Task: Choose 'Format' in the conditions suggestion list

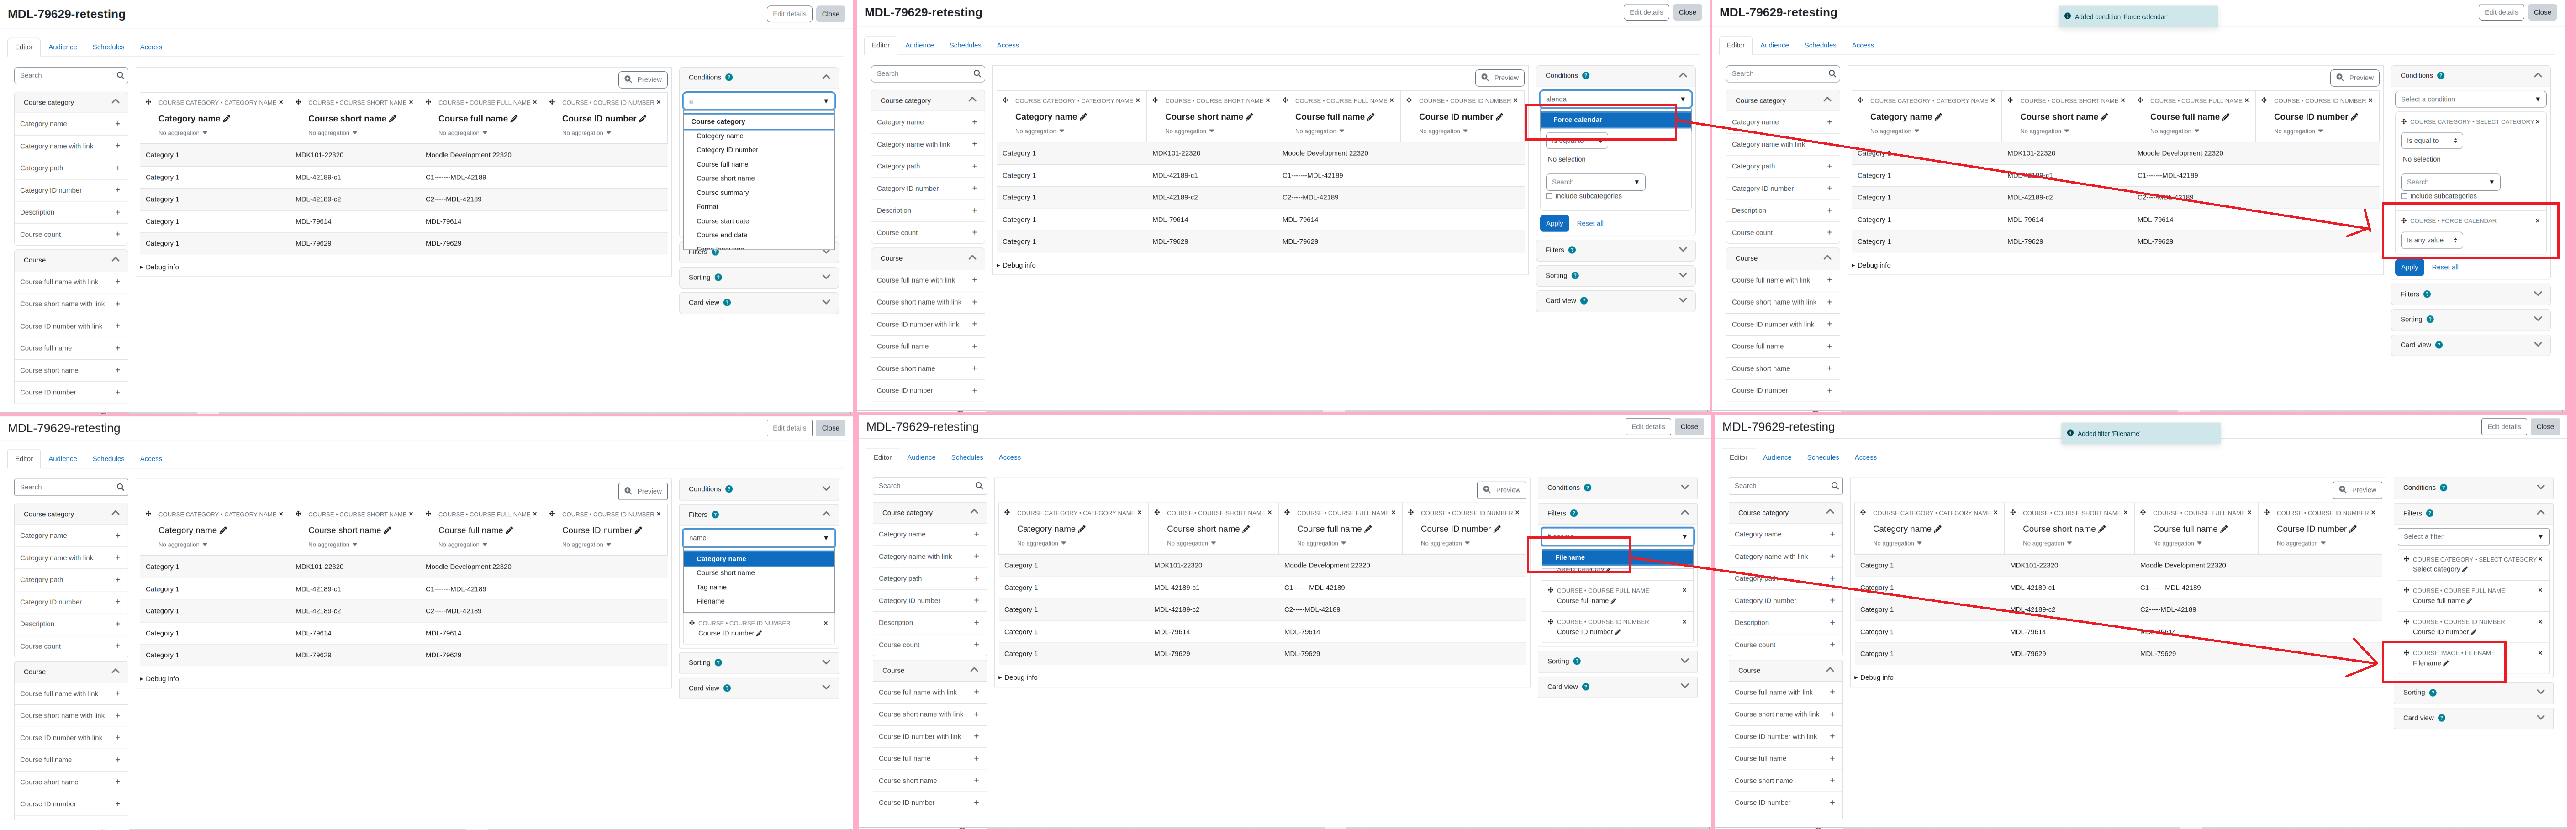Action: [707, 207]
